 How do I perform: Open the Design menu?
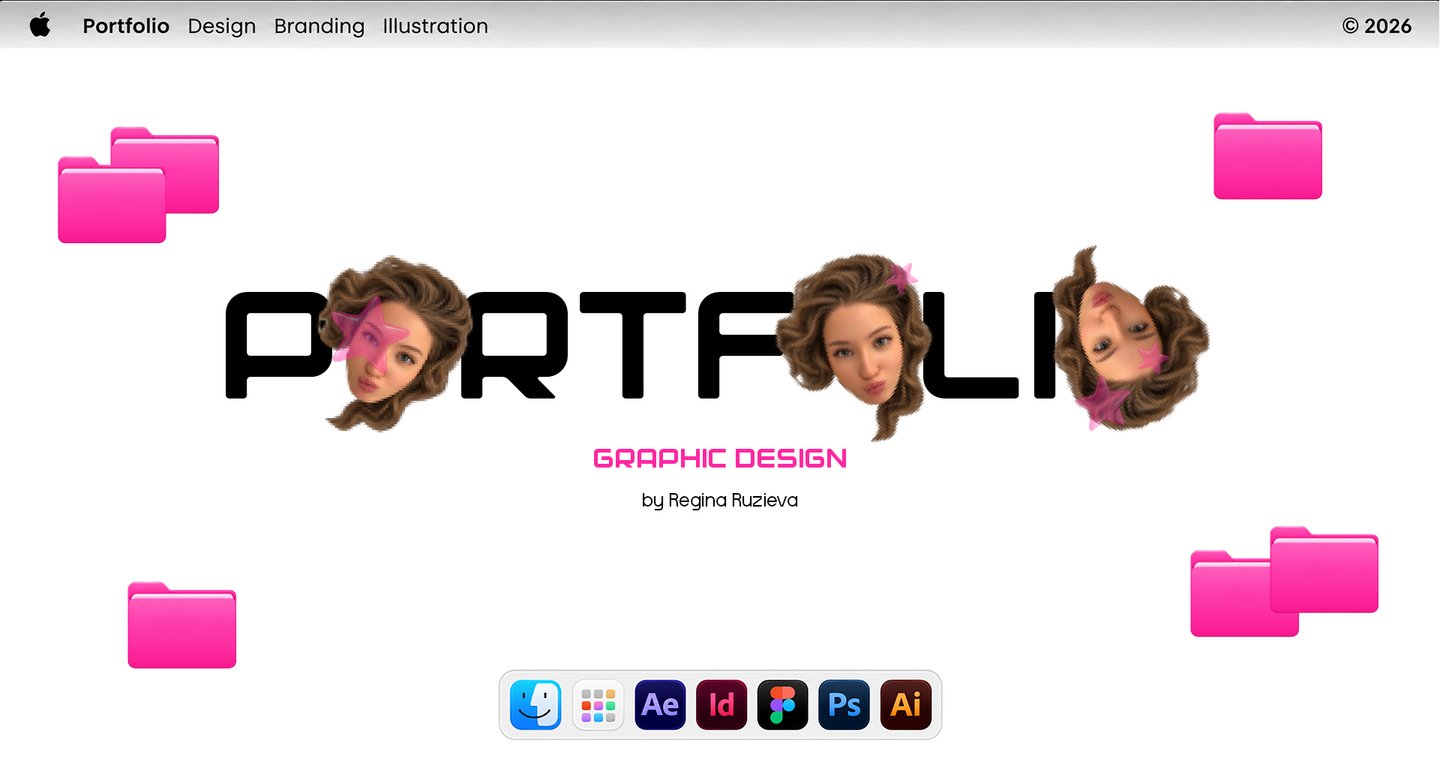[x=222, y=26]
